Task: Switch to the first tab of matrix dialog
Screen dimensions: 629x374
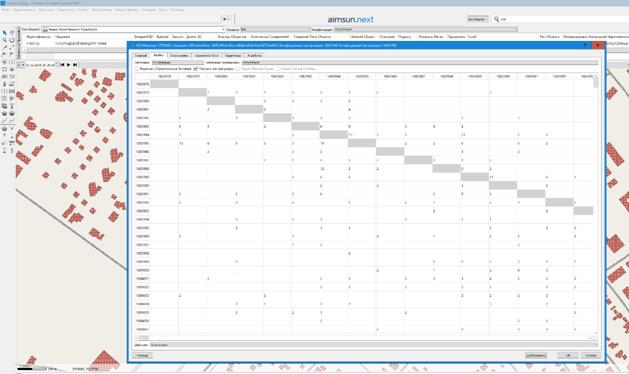Action: [141, 55]
